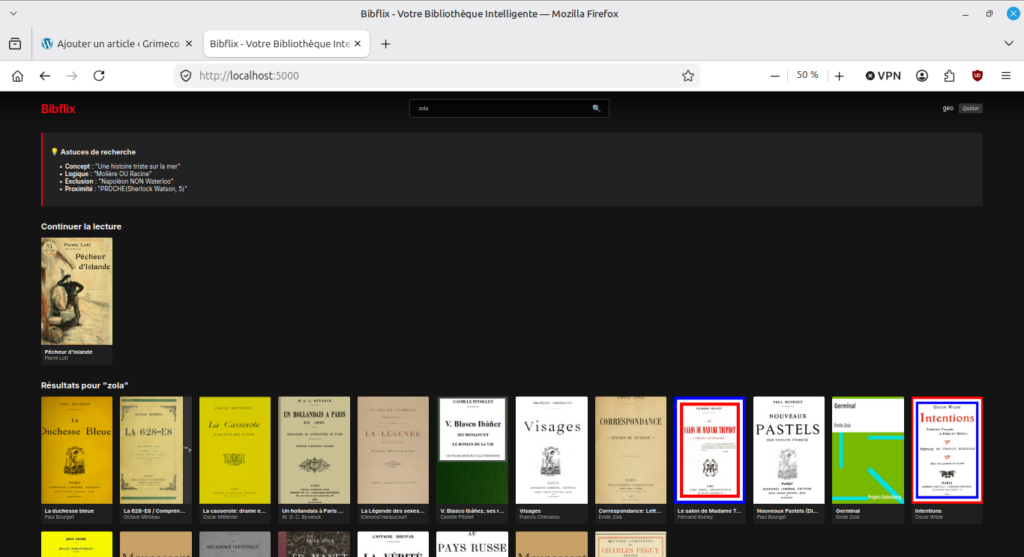Click the Quitter logout button

pyautogui.click(x=970, y=108)
